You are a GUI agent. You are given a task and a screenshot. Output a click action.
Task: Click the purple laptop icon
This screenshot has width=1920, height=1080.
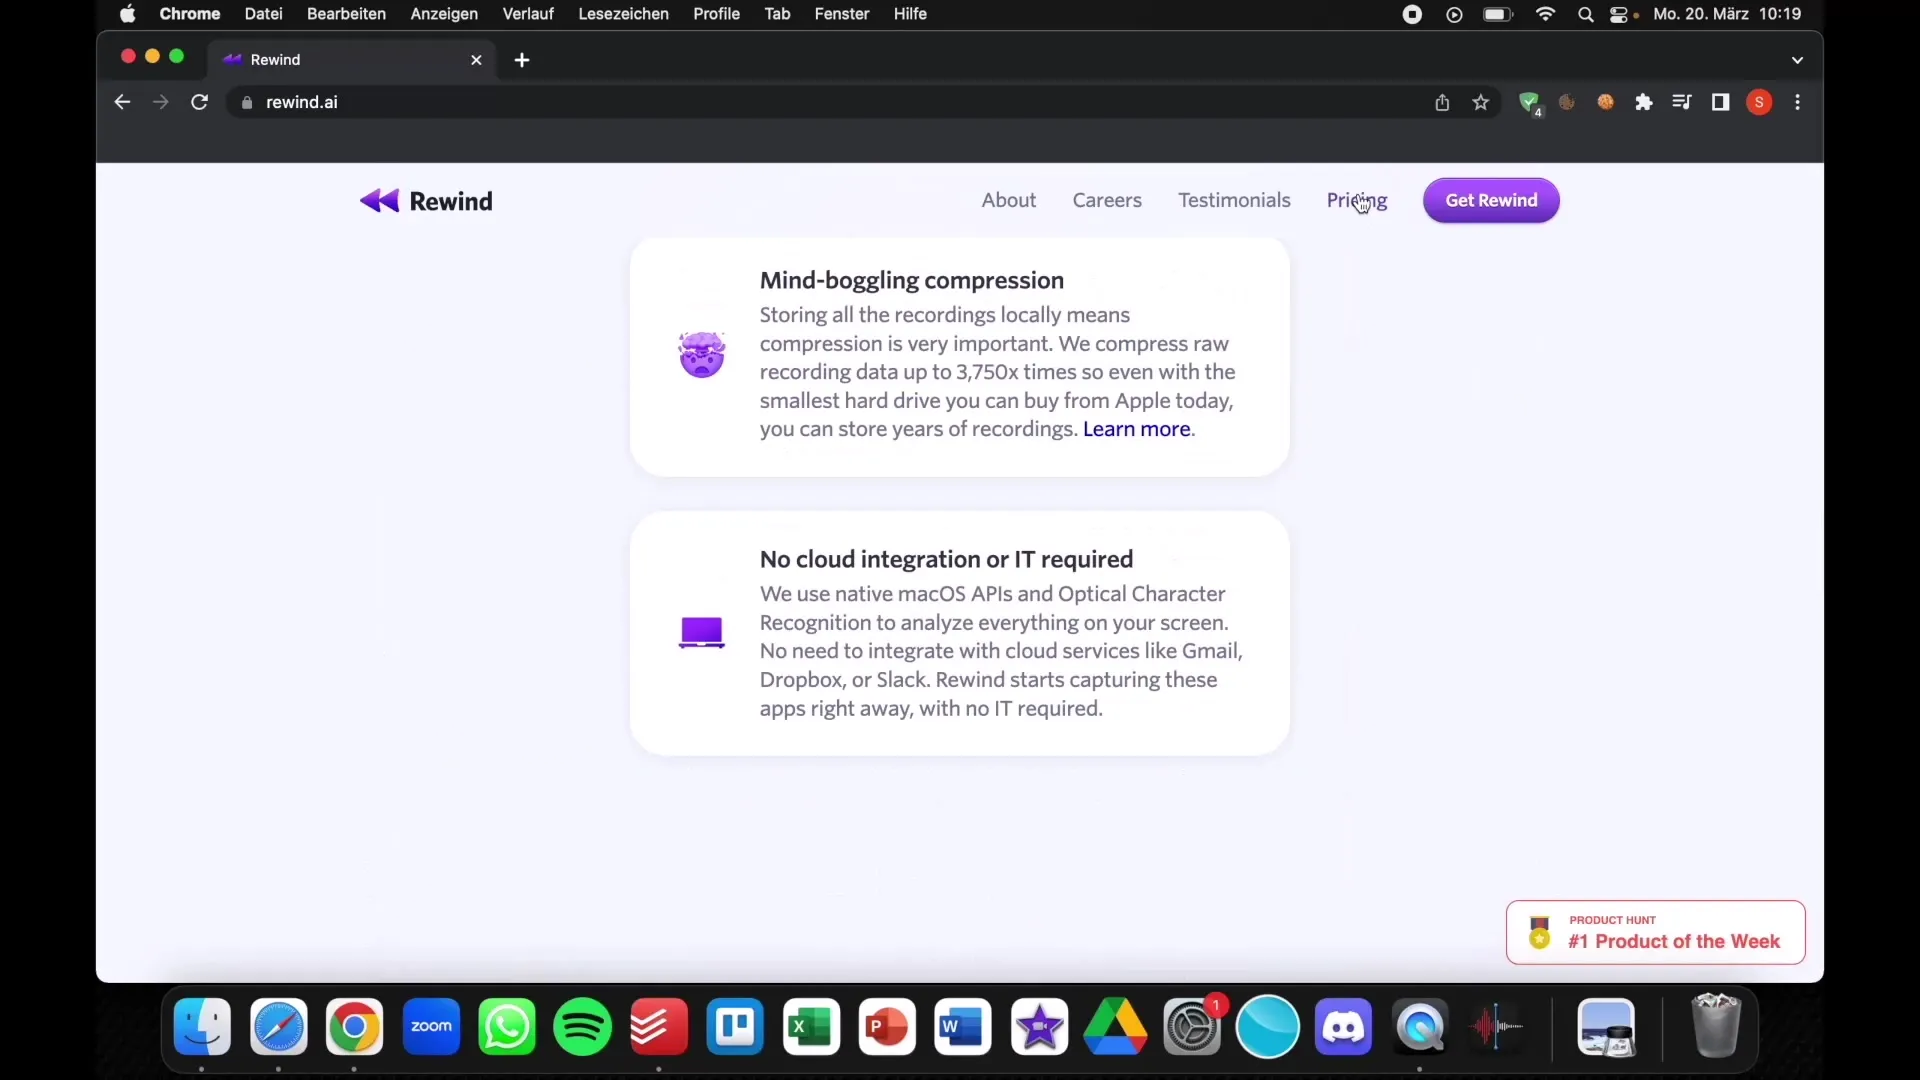(x=702, y=633)
